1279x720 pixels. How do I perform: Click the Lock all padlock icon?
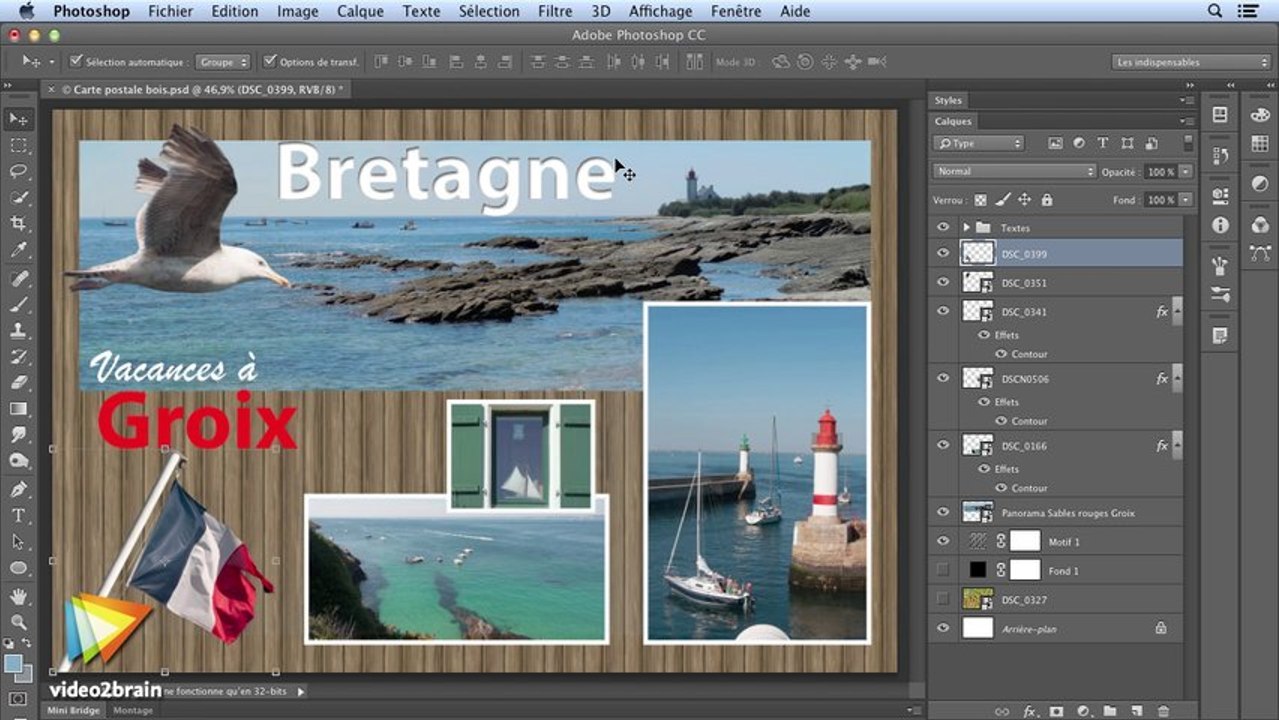coord(1046,200)
